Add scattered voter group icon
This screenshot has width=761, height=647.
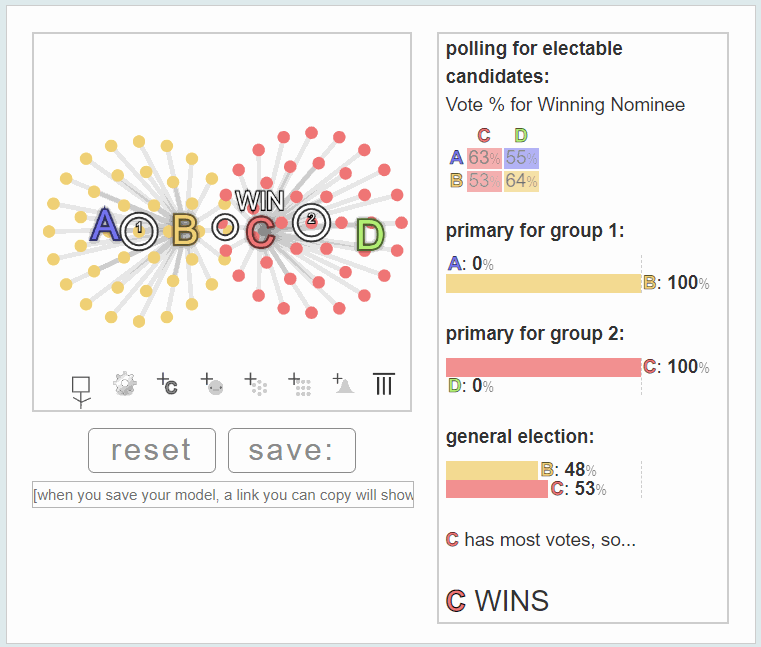pyautogui.click(x=256, y=384)
